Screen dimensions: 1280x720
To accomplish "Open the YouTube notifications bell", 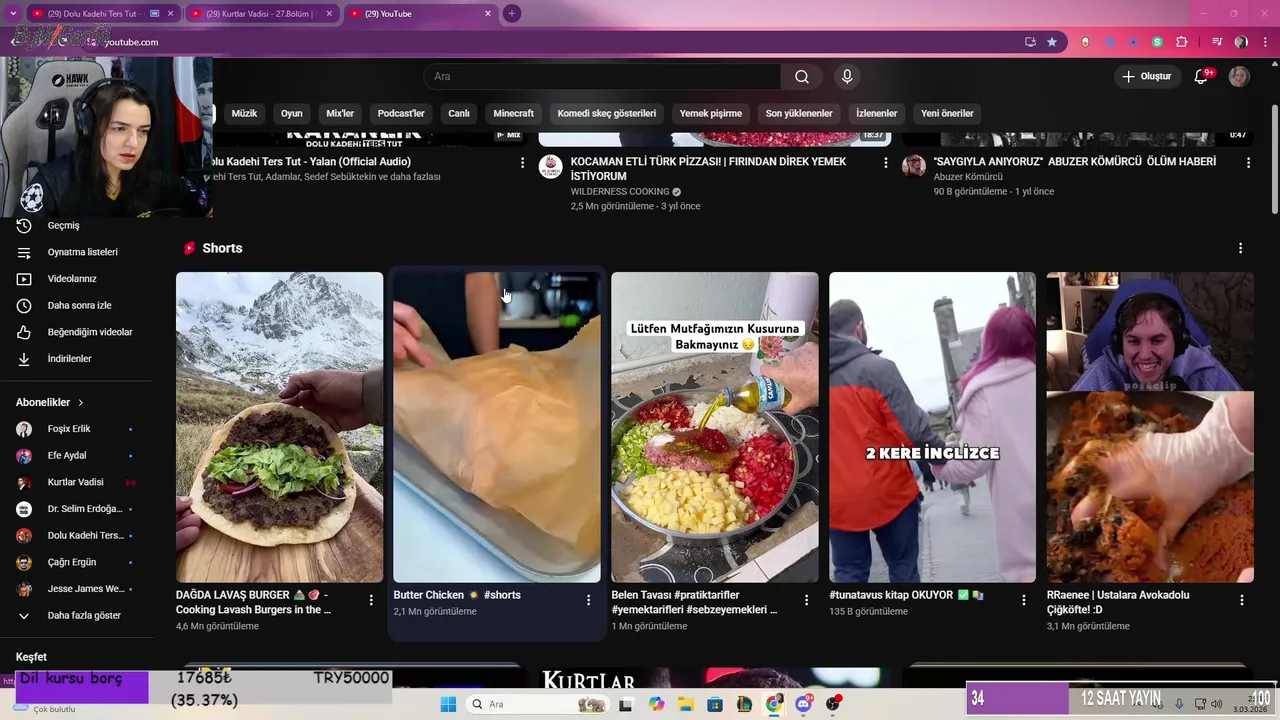I will pos(1202,77).
